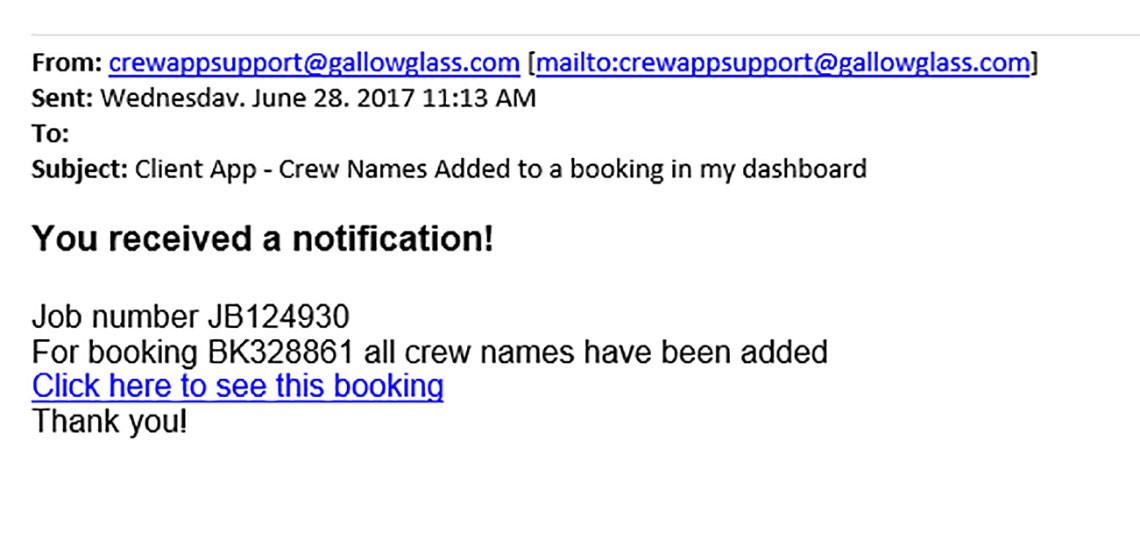Click the 'You received a notification!' heading
This screenshot has height=550, width=1140.
click(263, 239)
